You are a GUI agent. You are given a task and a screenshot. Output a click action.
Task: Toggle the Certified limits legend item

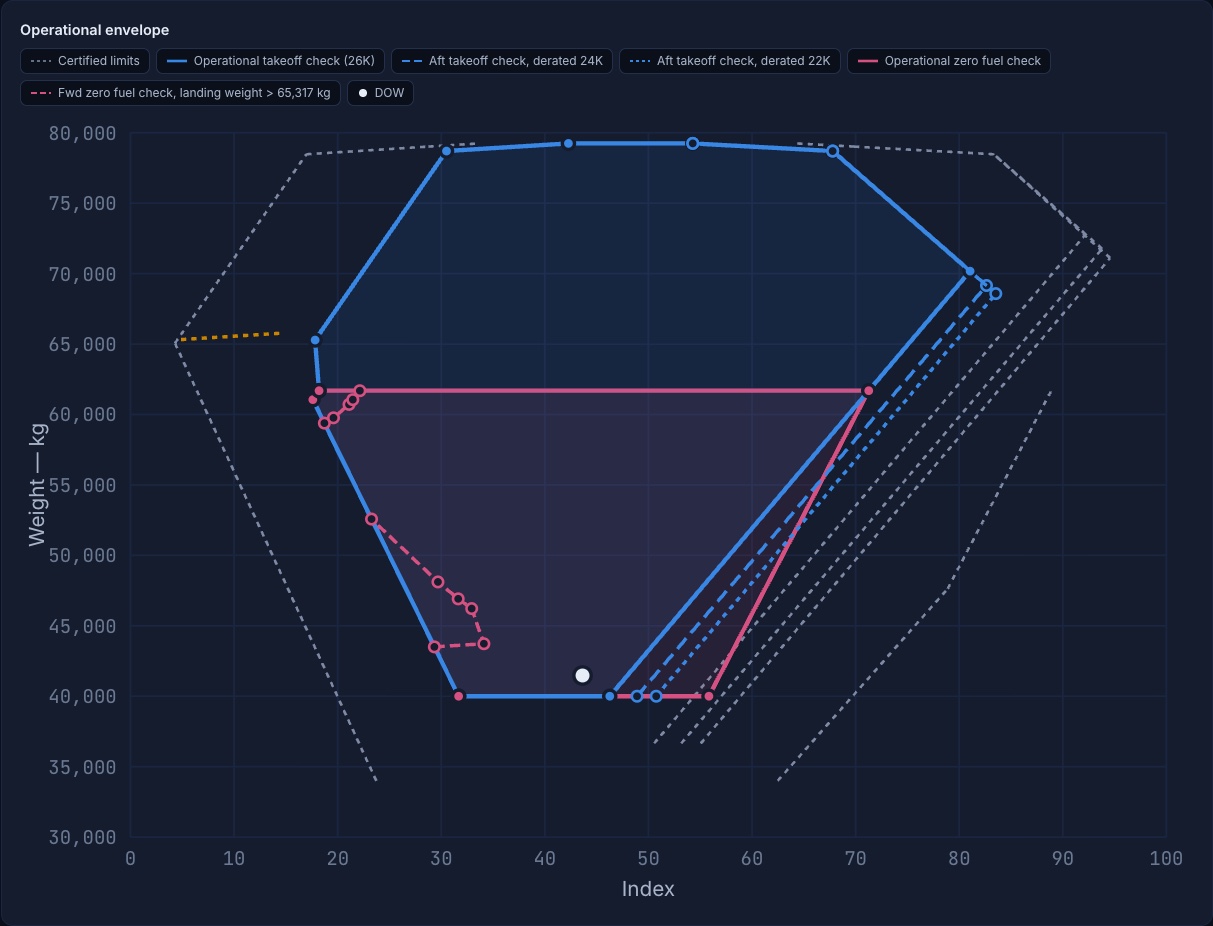pos(85,61)
